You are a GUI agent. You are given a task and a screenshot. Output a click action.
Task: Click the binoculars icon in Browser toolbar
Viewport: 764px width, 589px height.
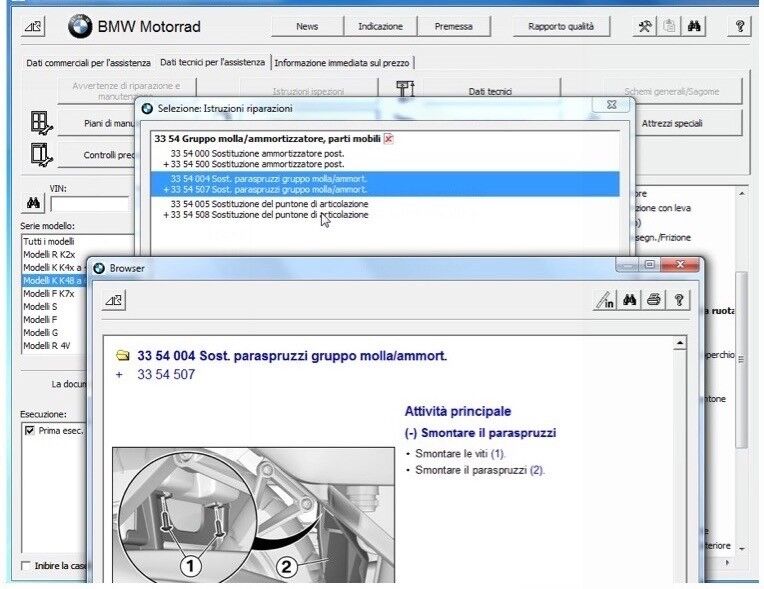click(x=630, y=299)
